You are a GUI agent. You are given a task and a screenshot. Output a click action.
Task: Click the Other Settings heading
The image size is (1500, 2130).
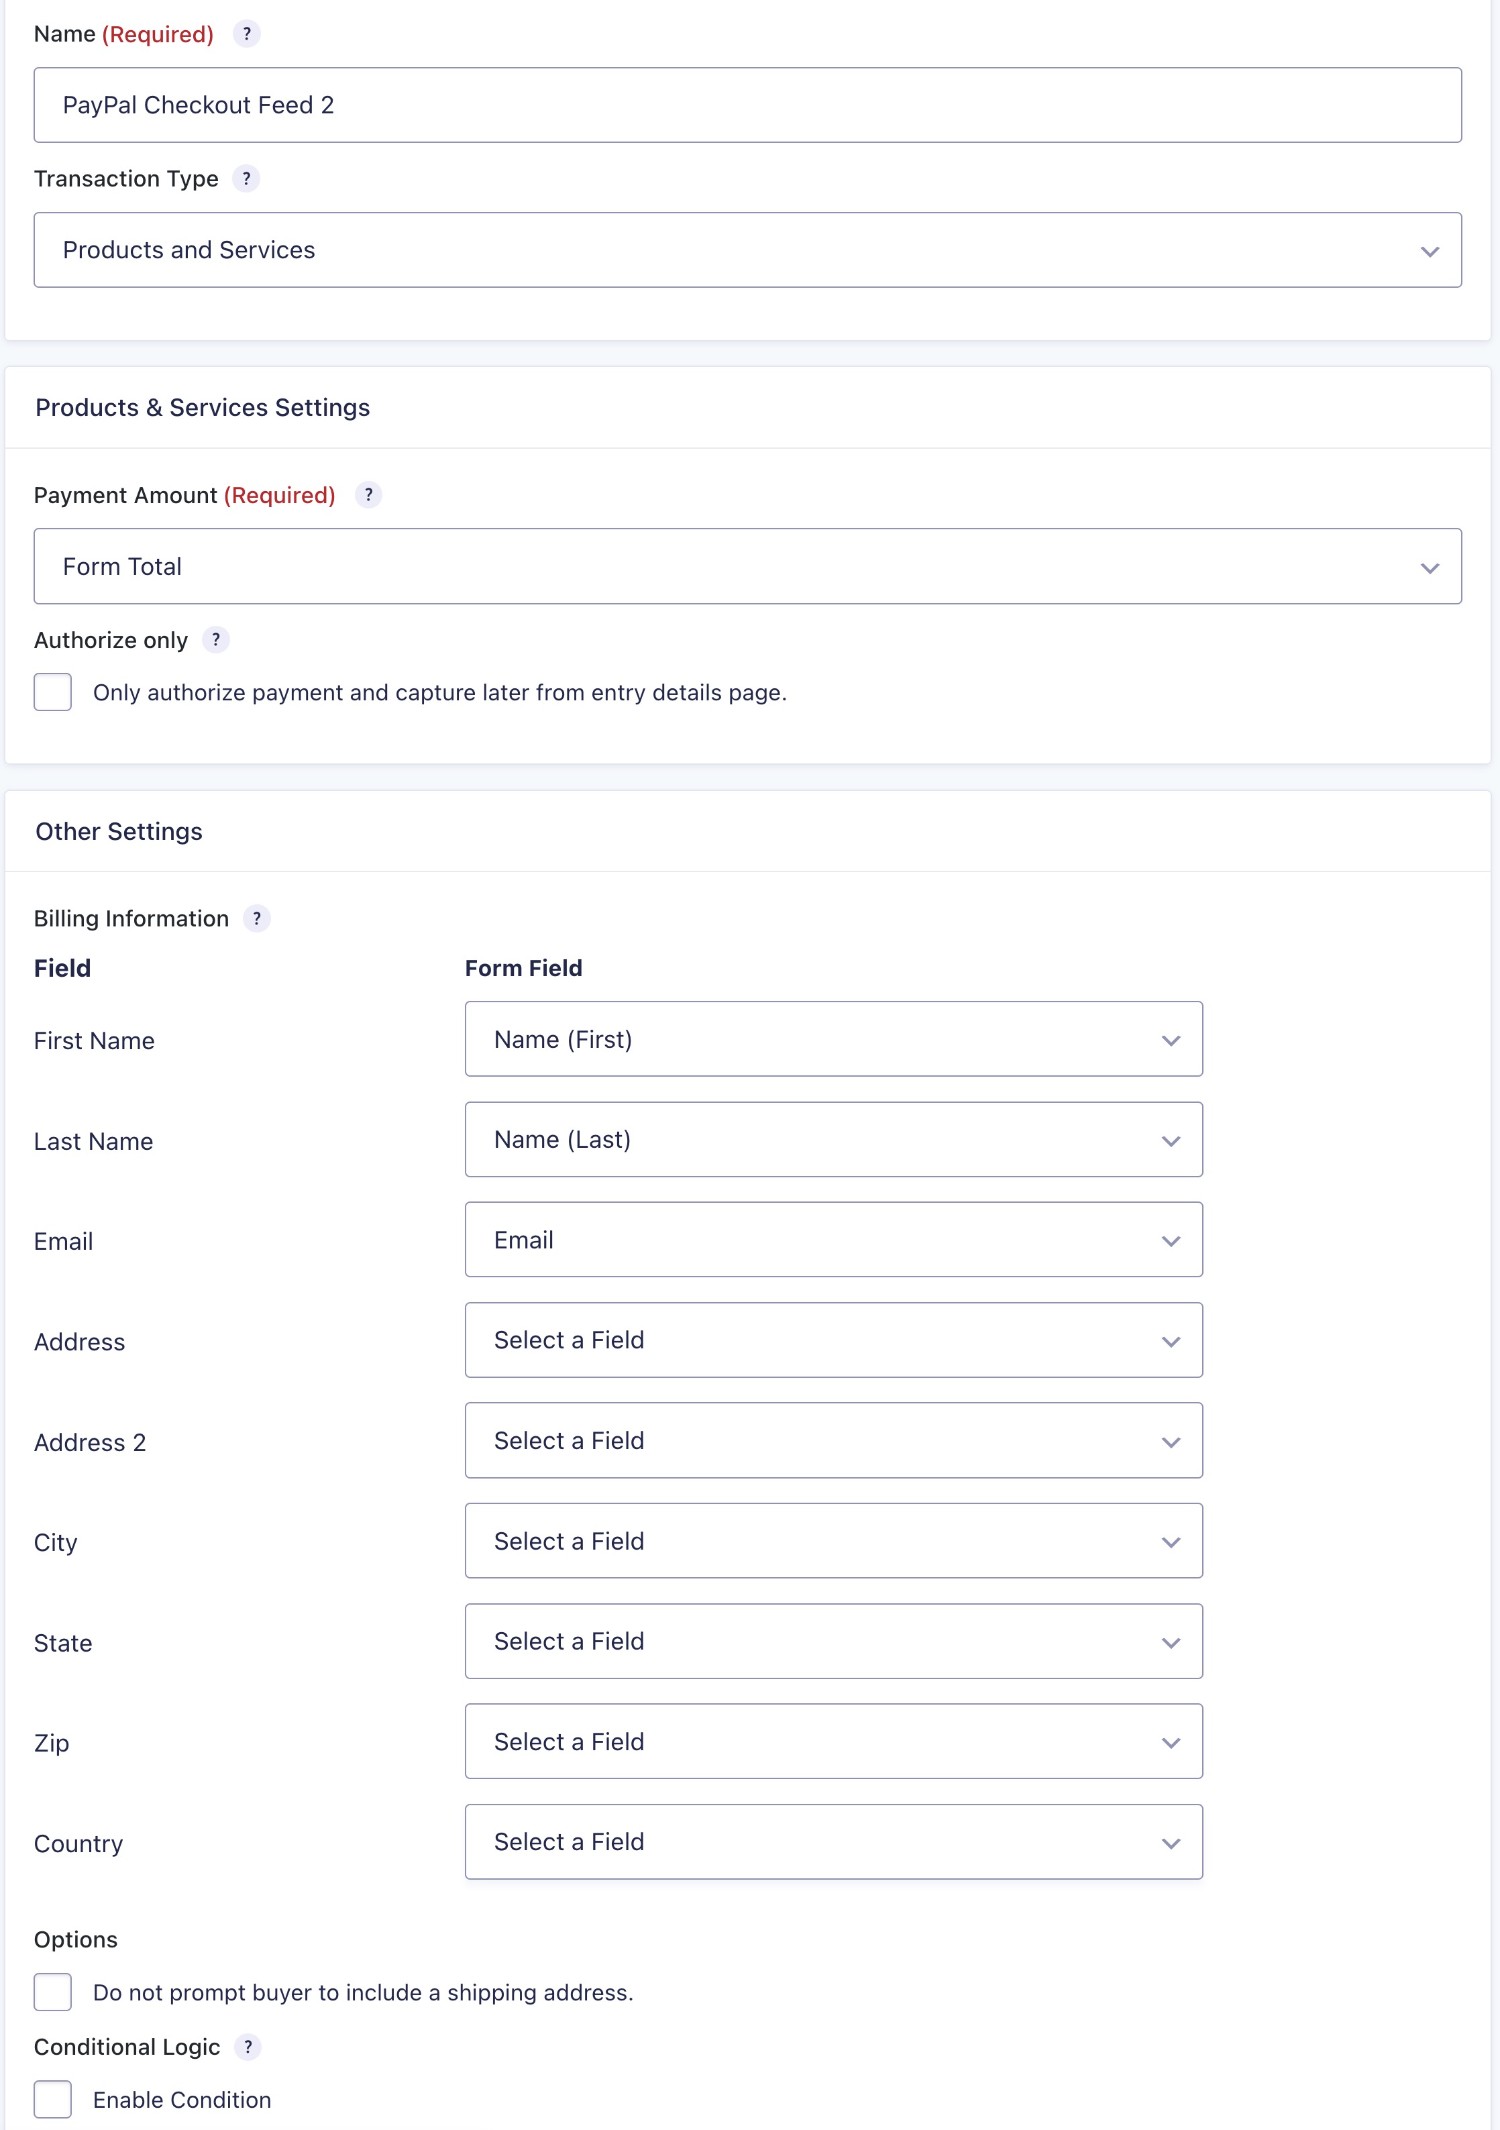[x=119, y=832]
